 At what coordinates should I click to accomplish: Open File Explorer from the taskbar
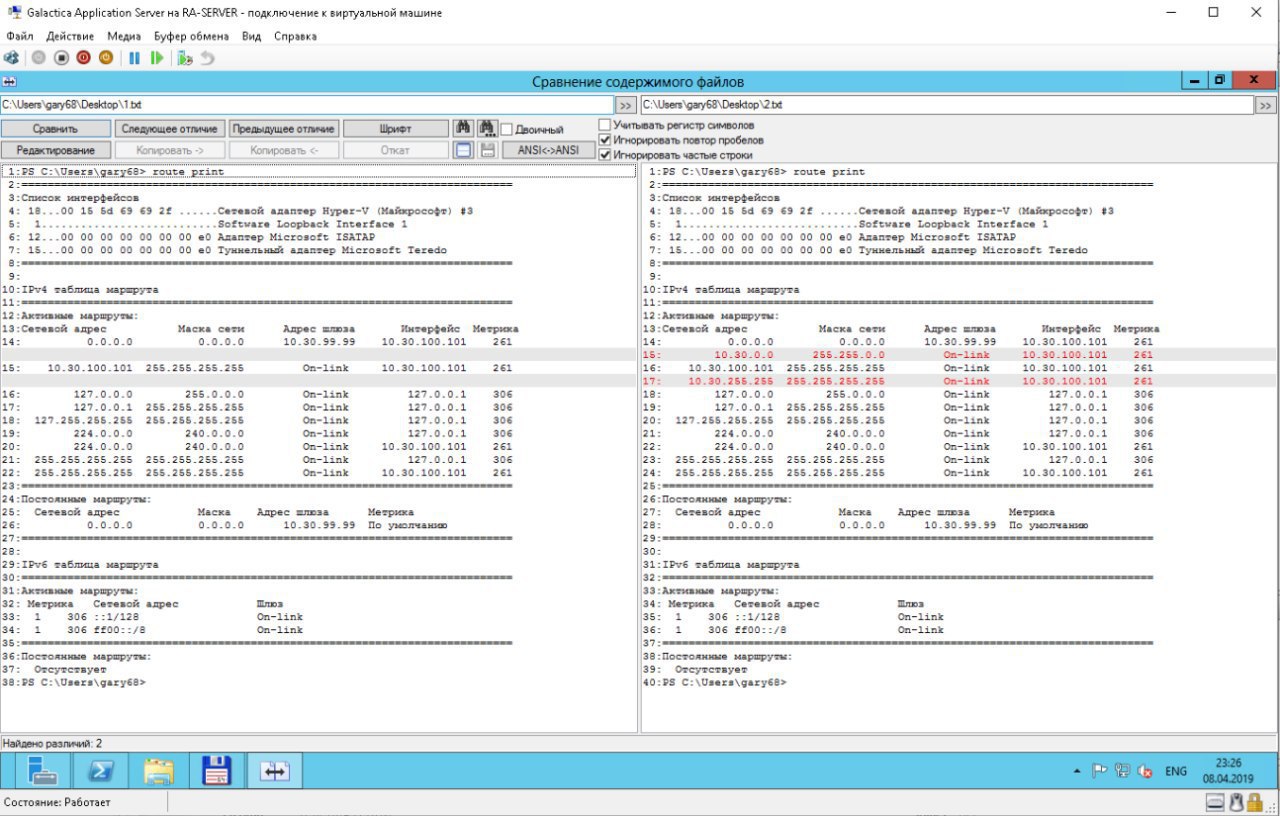159,770
